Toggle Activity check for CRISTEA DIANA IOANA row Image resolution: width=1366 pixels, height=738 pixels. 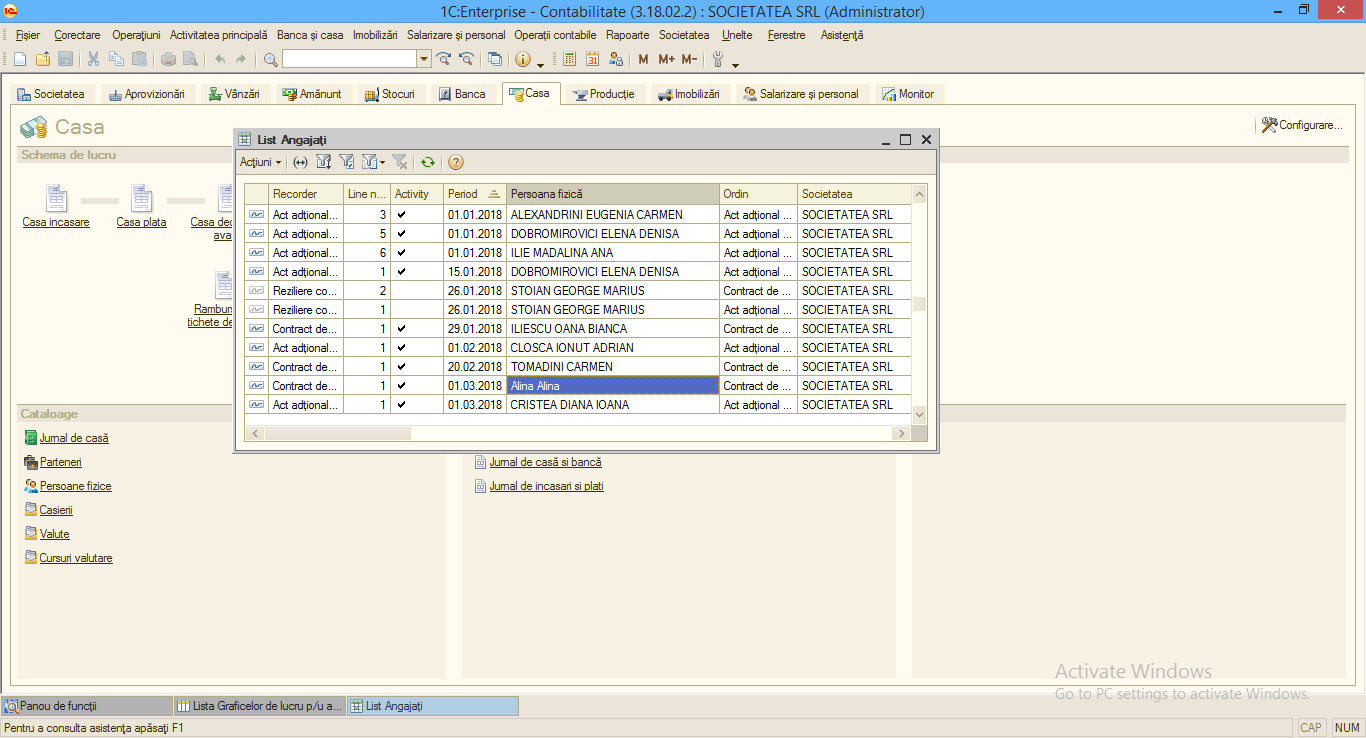tap(401, 405)
